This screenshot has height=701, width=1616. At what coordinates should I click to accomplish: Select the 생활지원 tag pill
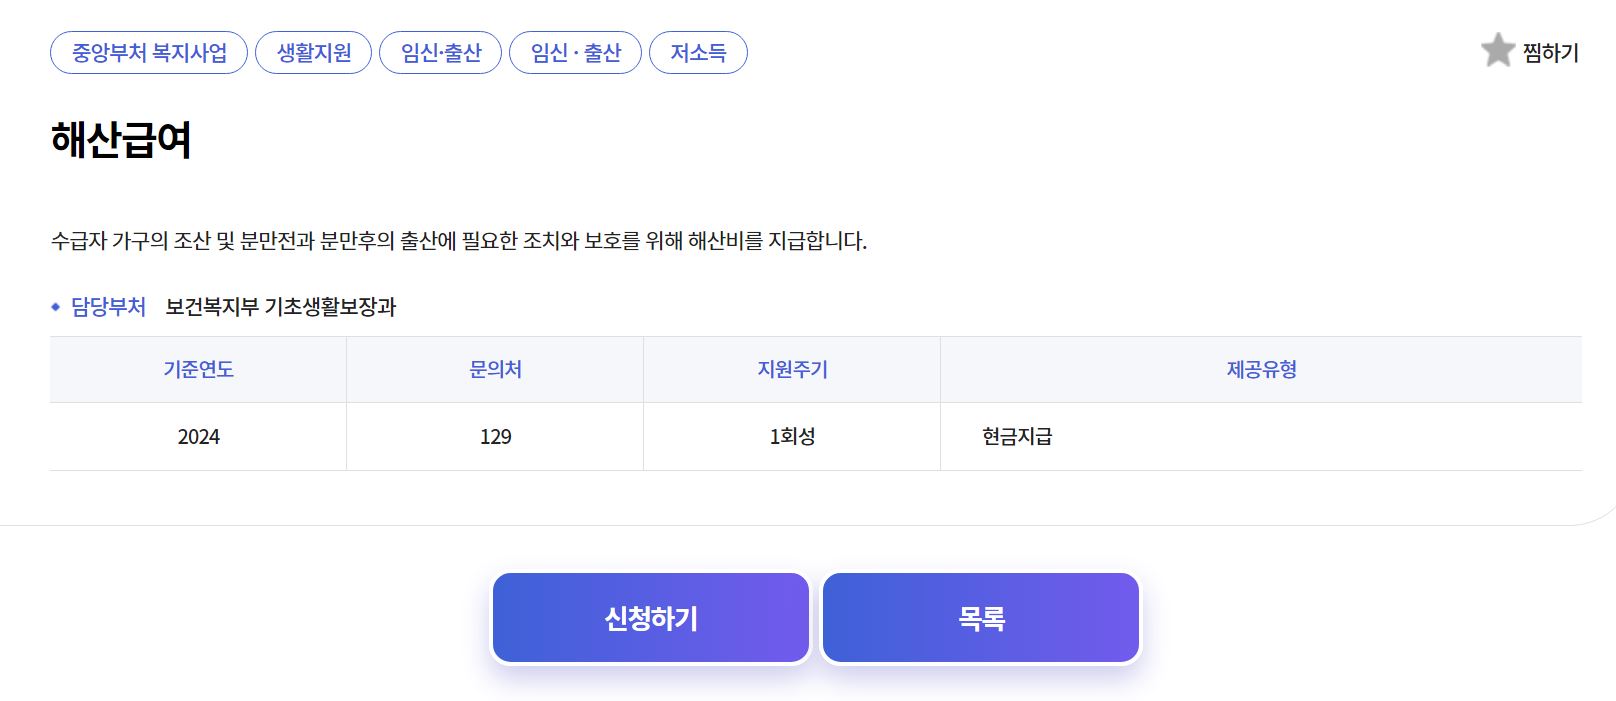[x=313, y=53]
